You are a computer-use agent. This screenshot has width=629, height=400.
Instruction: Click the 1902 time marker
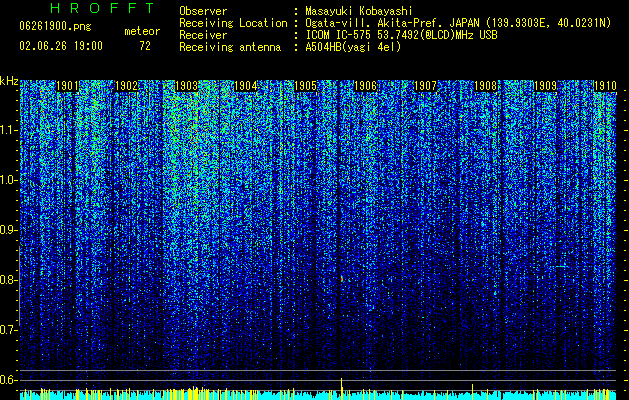click(x=126, y=86)
